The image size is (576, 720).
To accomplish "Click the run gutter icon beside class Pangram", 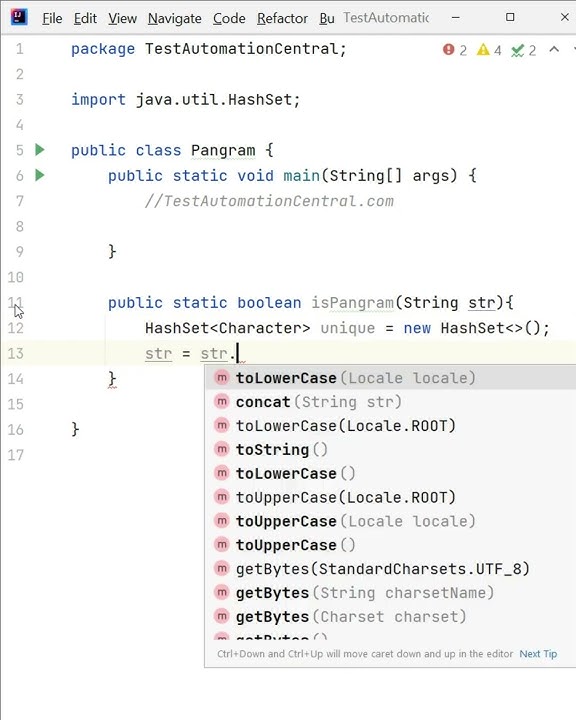I will point(40,150).
